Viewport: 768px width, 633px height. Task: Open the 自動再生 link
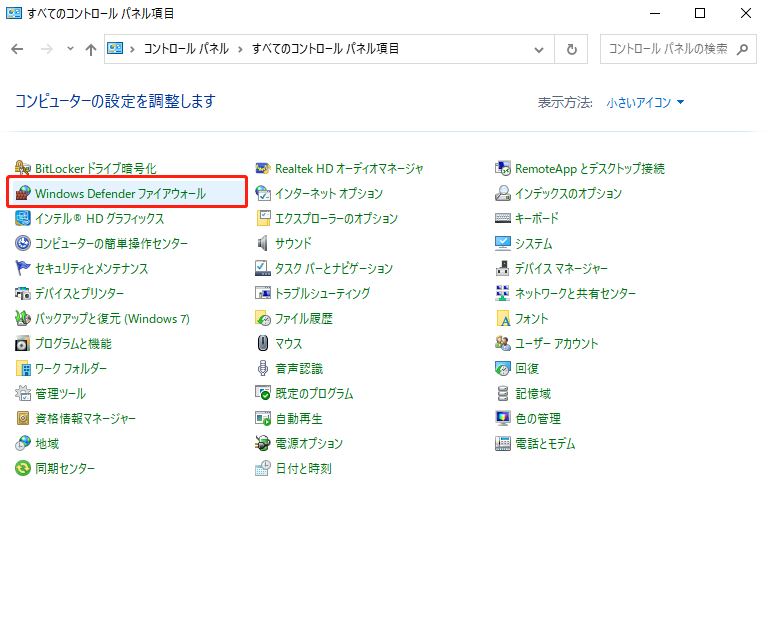(299, 418)
